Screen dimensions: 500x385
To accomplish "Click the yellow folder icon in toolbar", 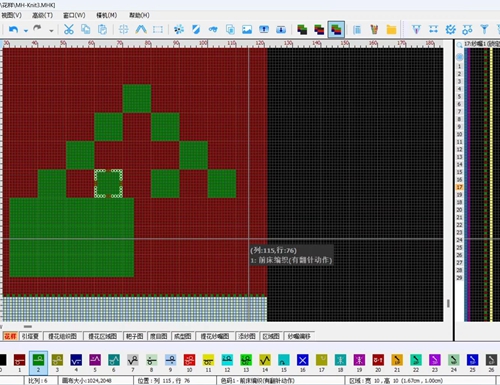I will pyautogui.click(x=391, y=30).
